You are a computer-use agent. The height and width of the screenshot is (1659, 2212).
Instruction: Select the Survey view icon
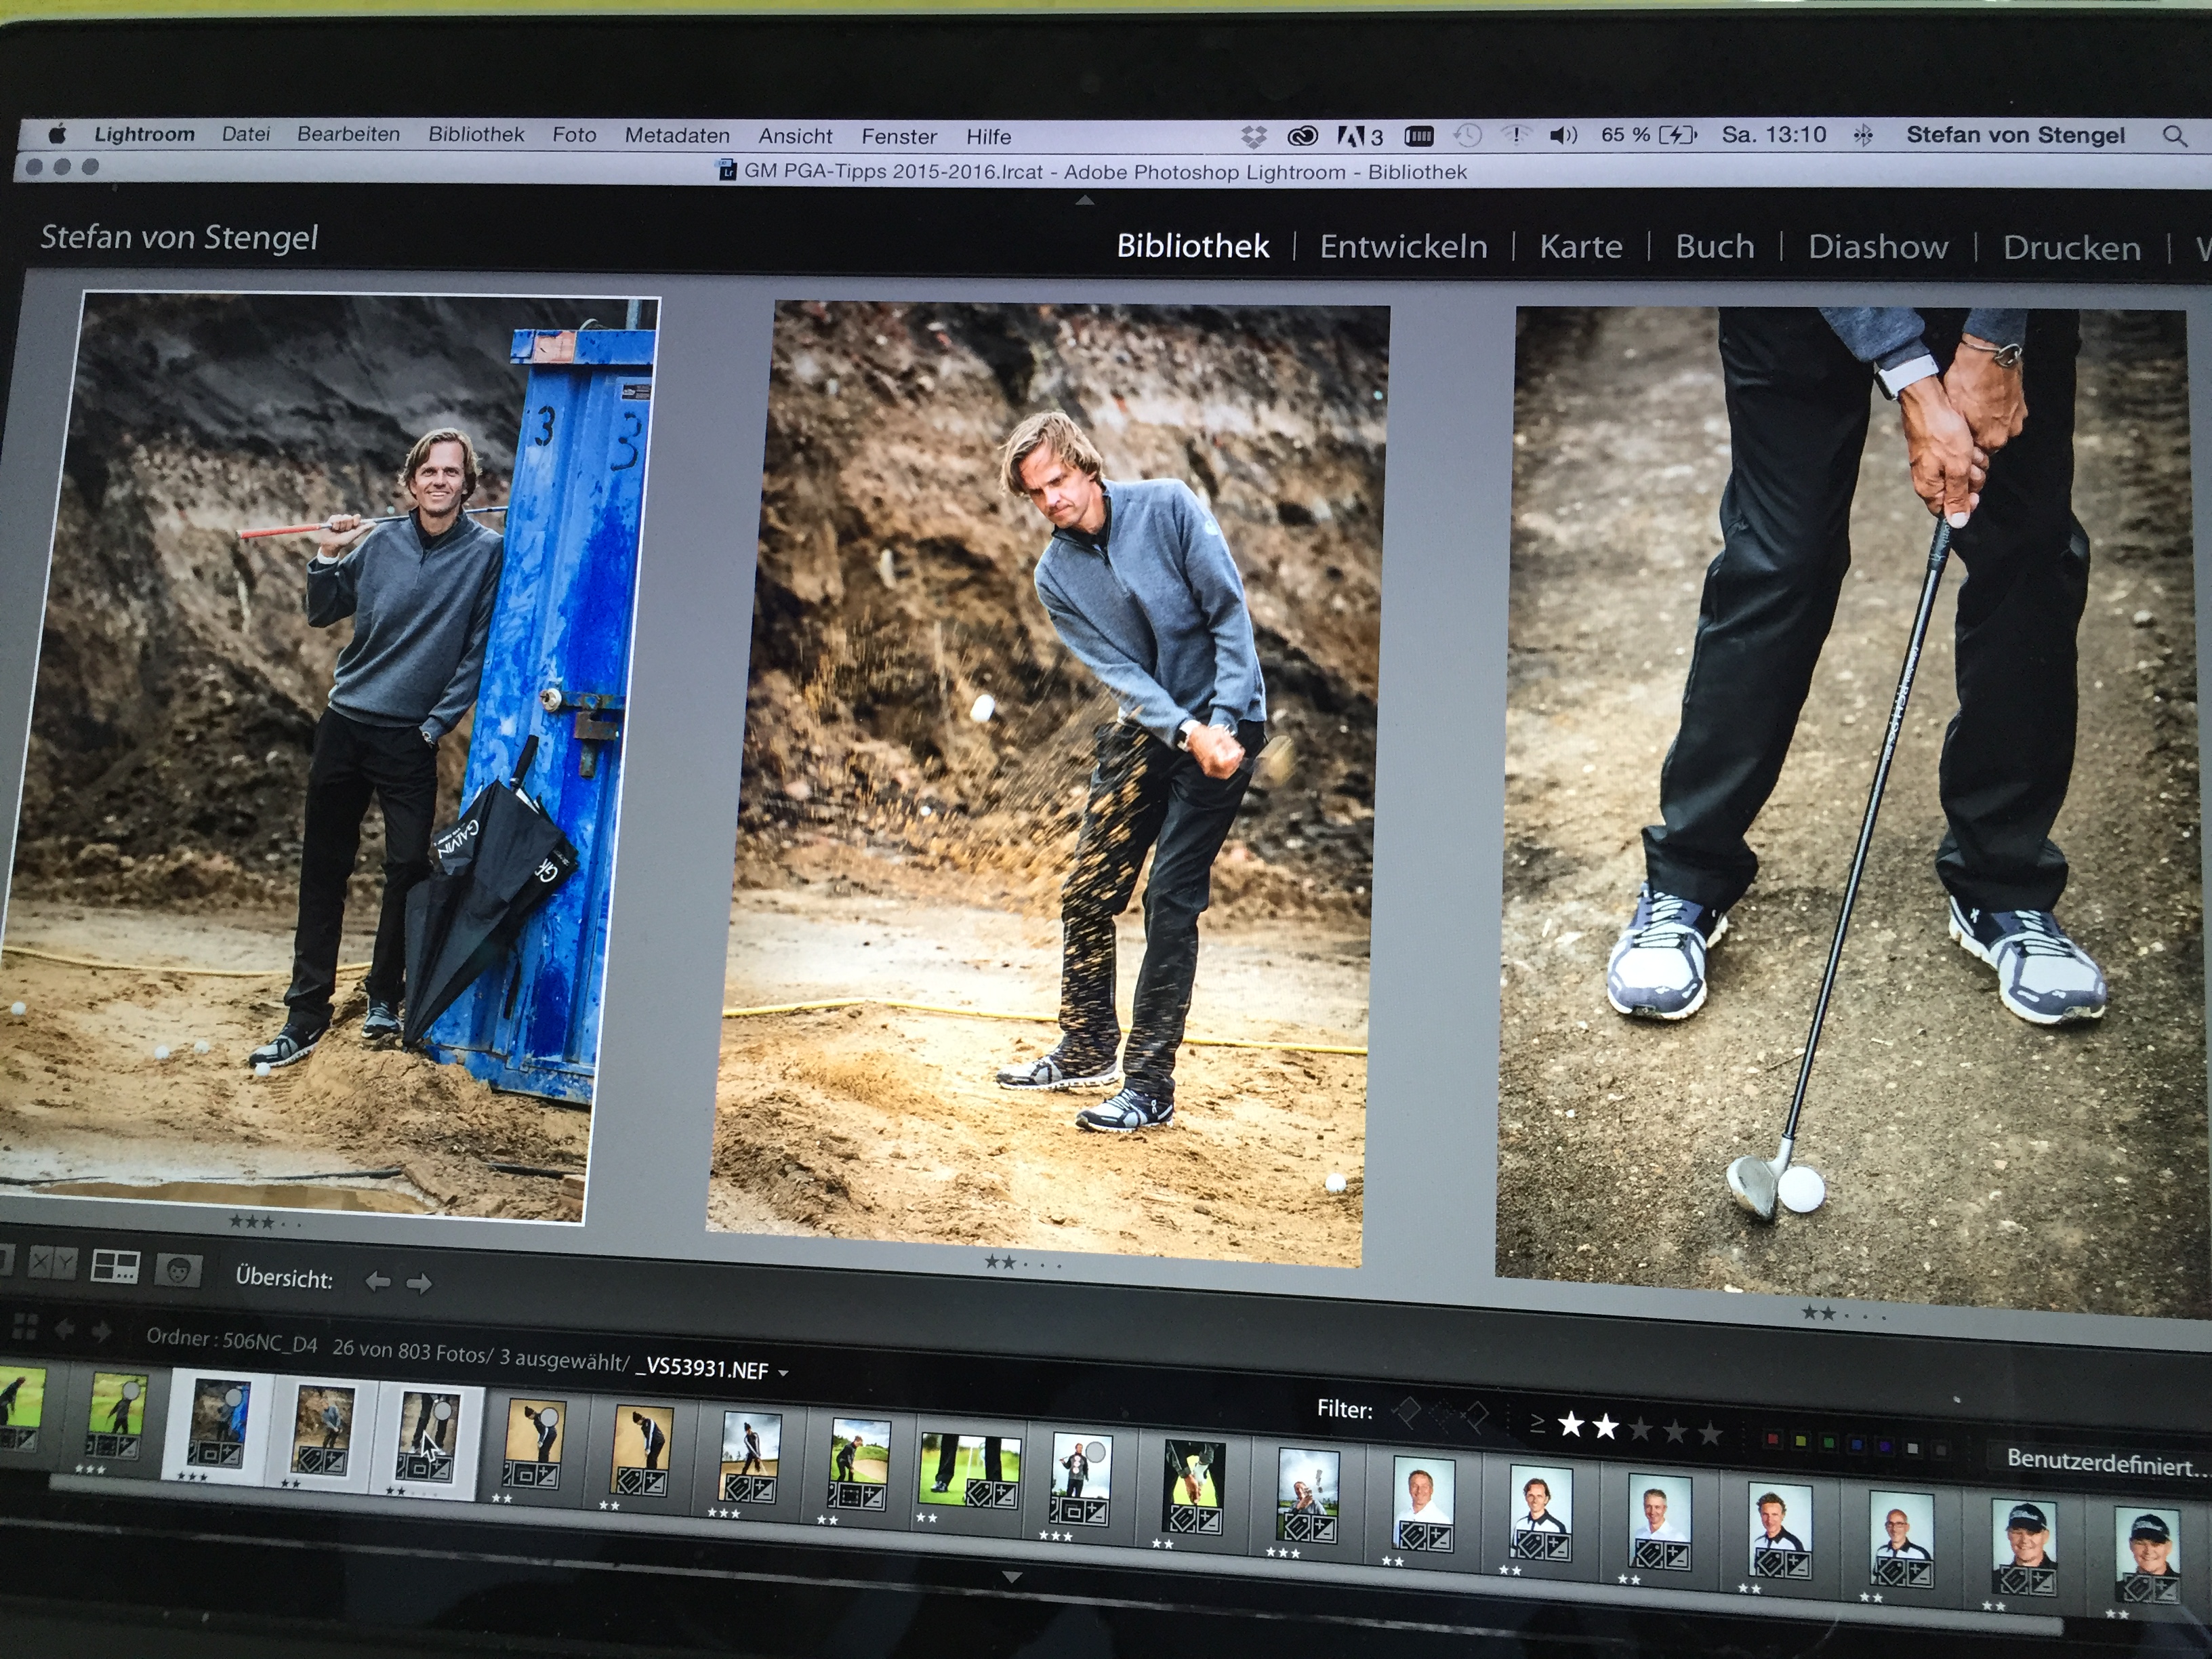(115, 1267)
